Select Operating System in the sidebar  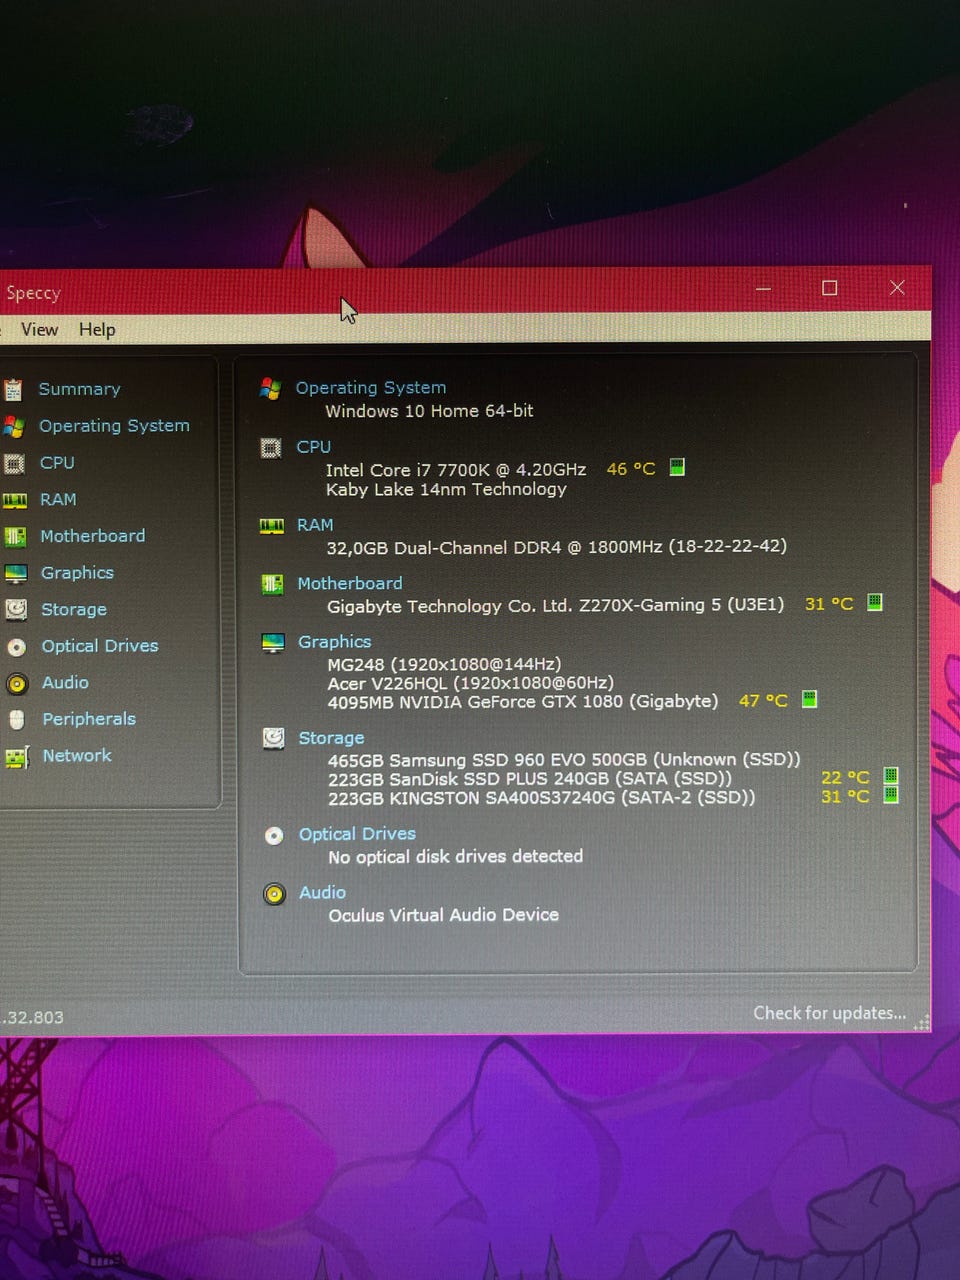coord(114,426)
